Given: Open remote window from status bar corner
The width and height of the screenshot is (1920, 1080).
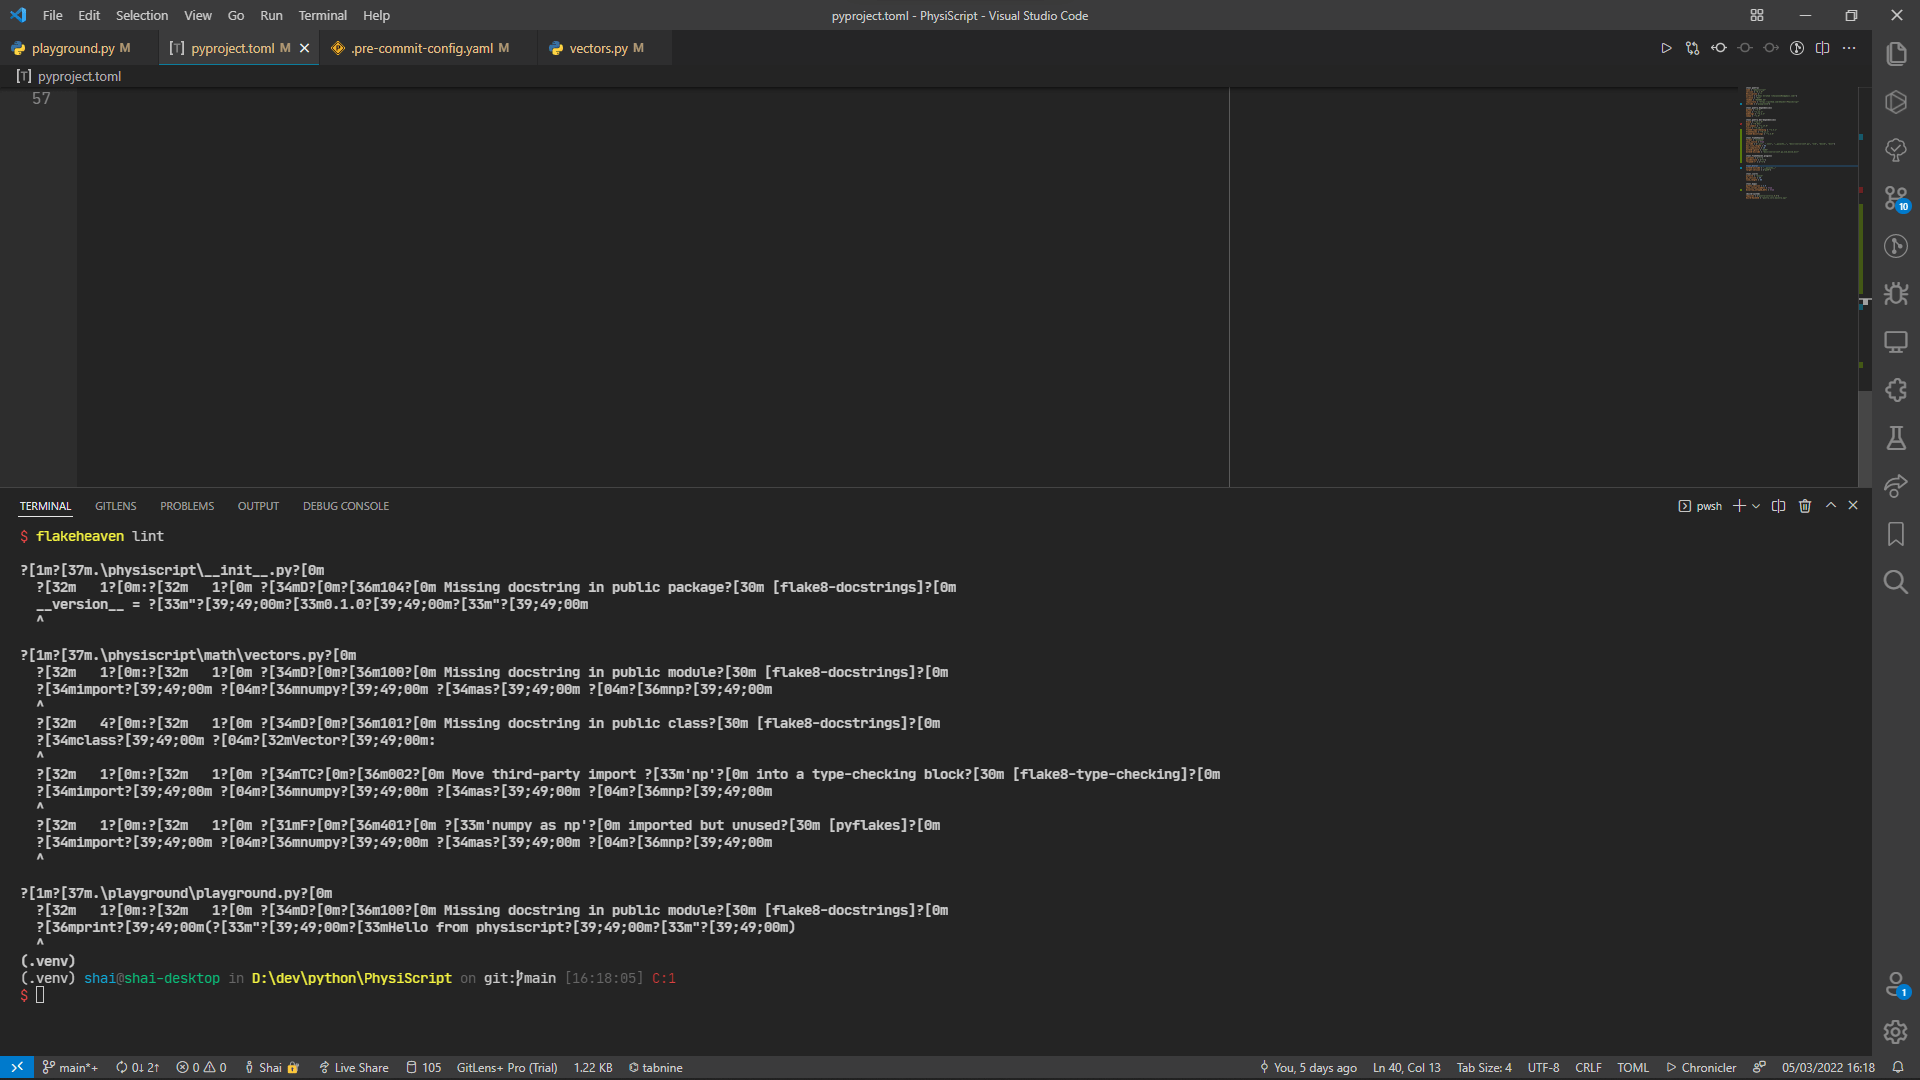Looking at the screenshot, I should pyautogui.click(x=17, y=1067).
